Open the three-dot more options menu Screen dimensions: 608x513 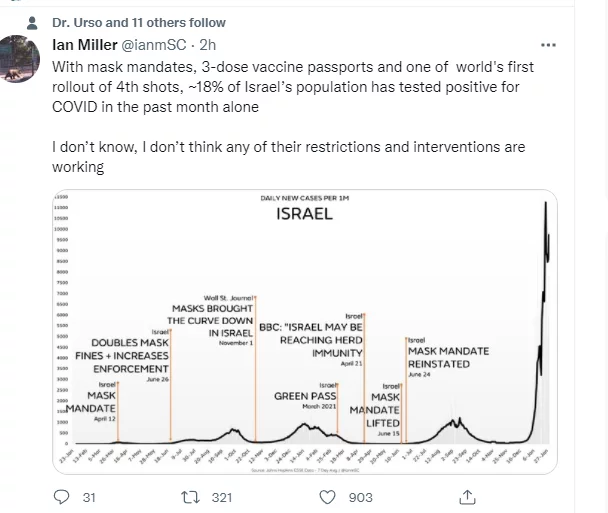pyautogui.click(x=549, y=46)
